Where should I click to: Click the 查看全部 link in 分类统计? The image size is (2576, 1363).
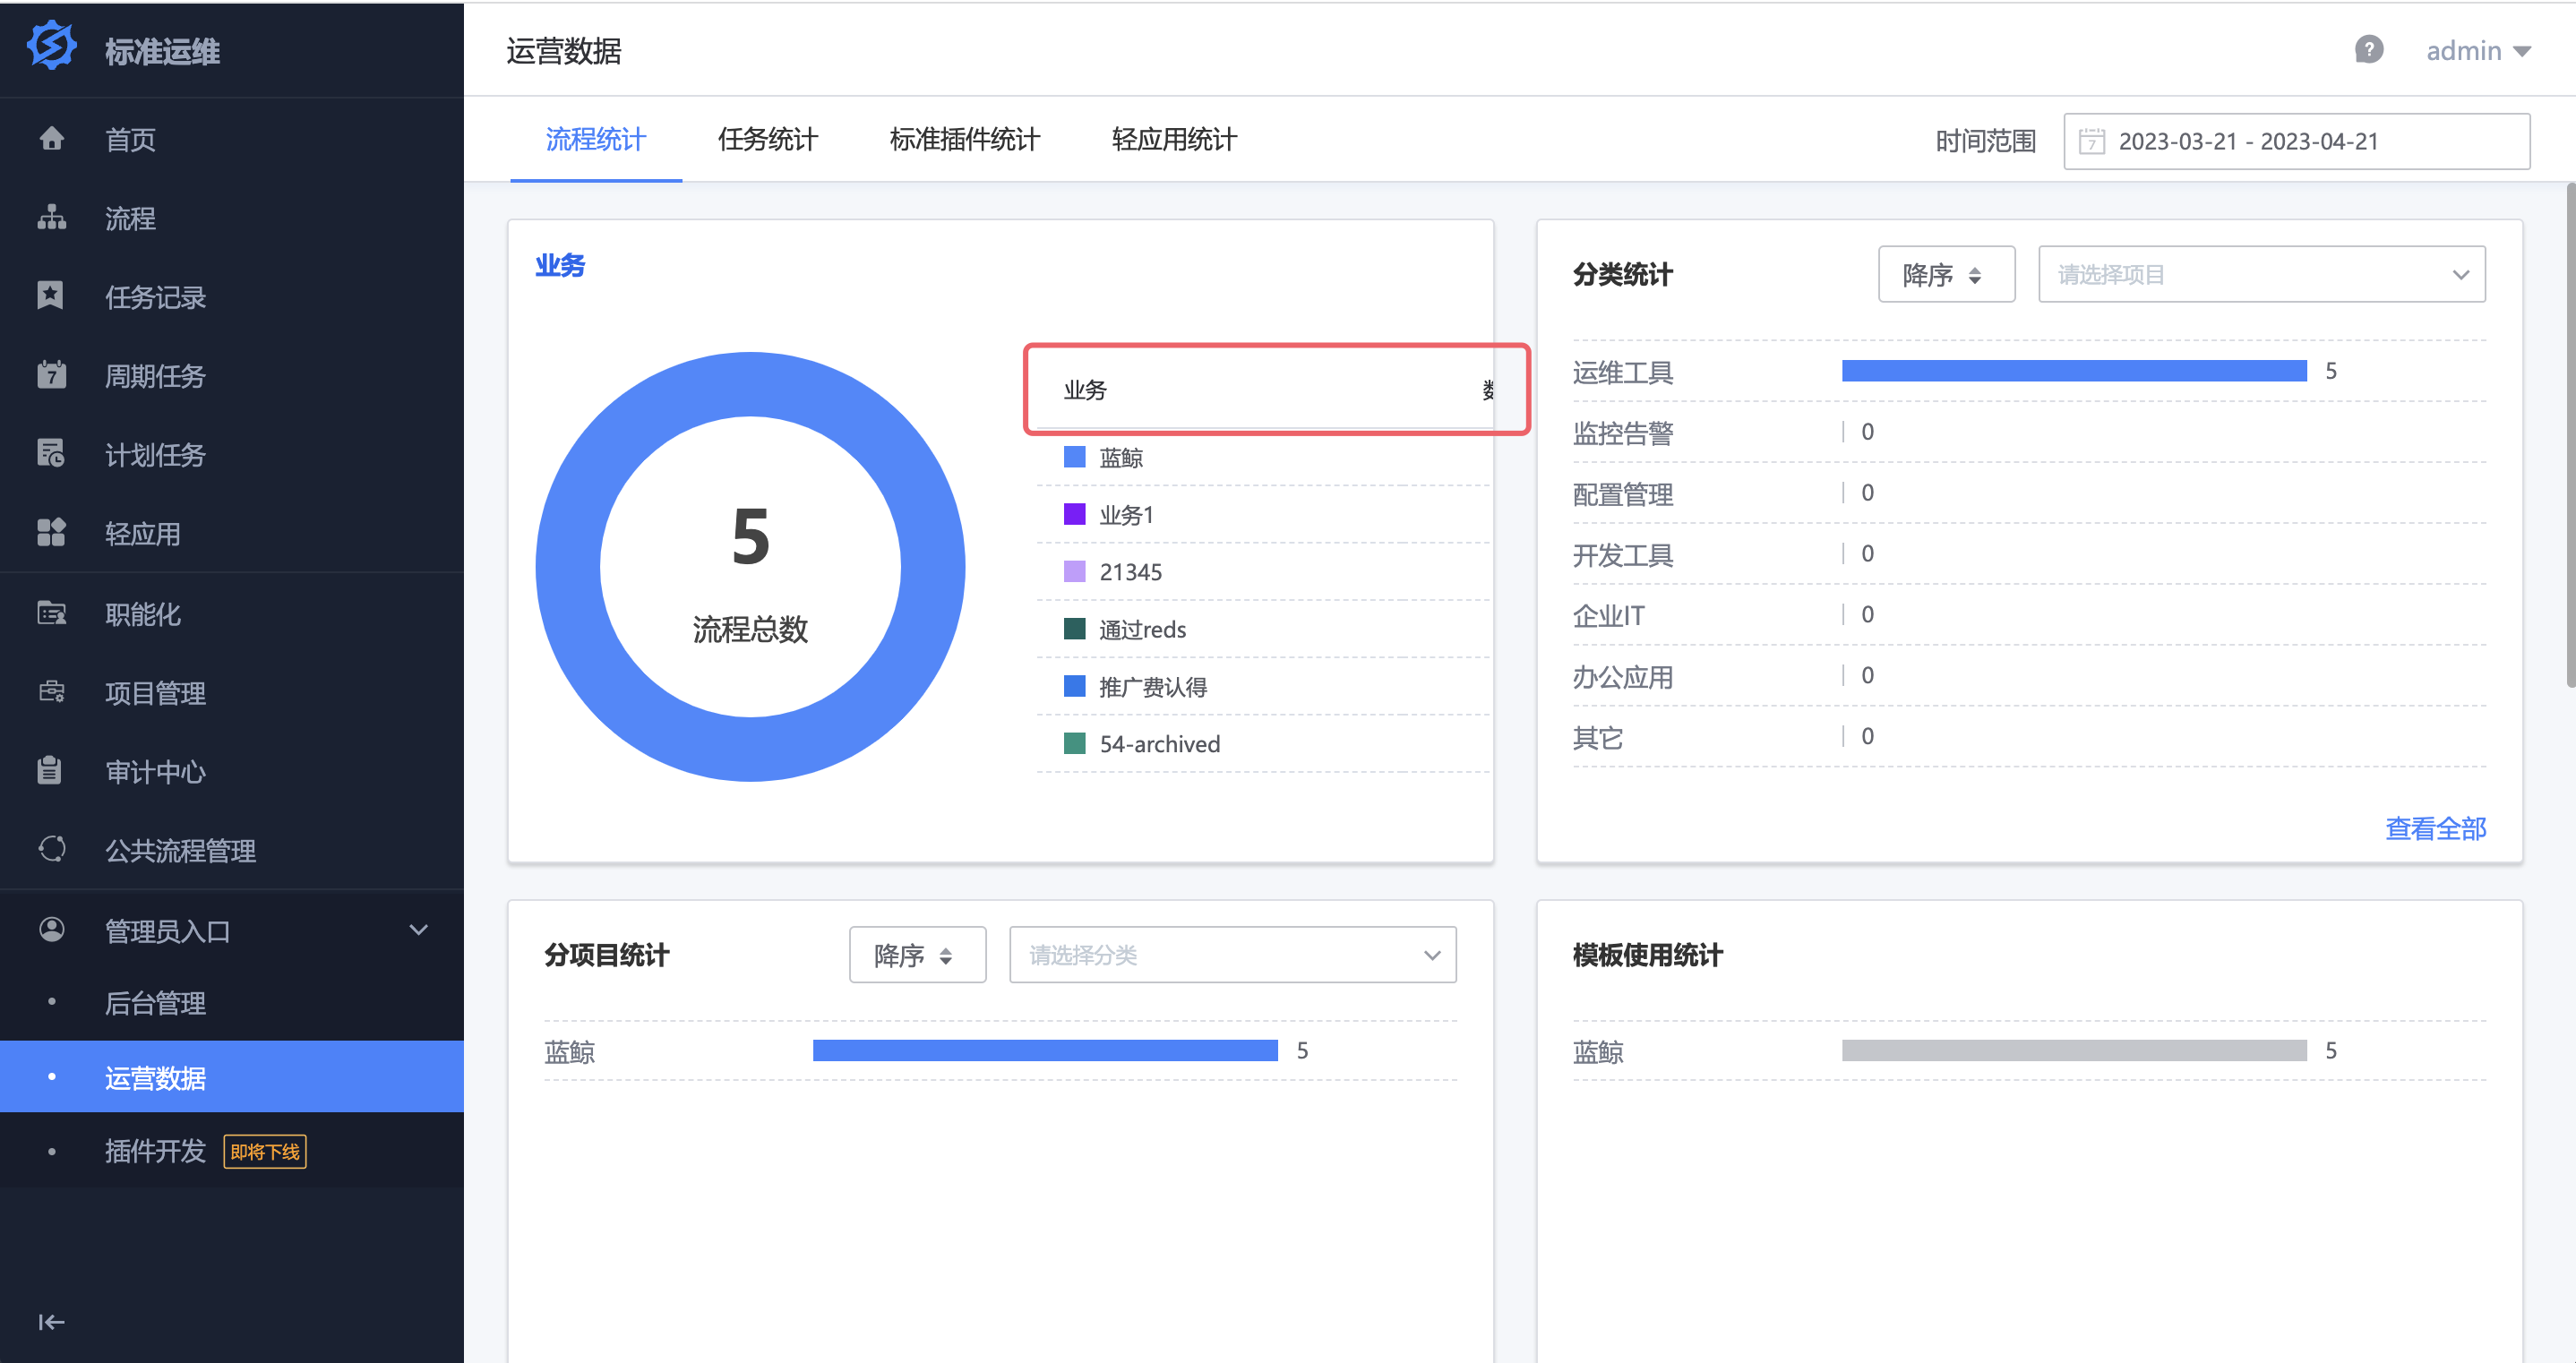[2435, 828]
